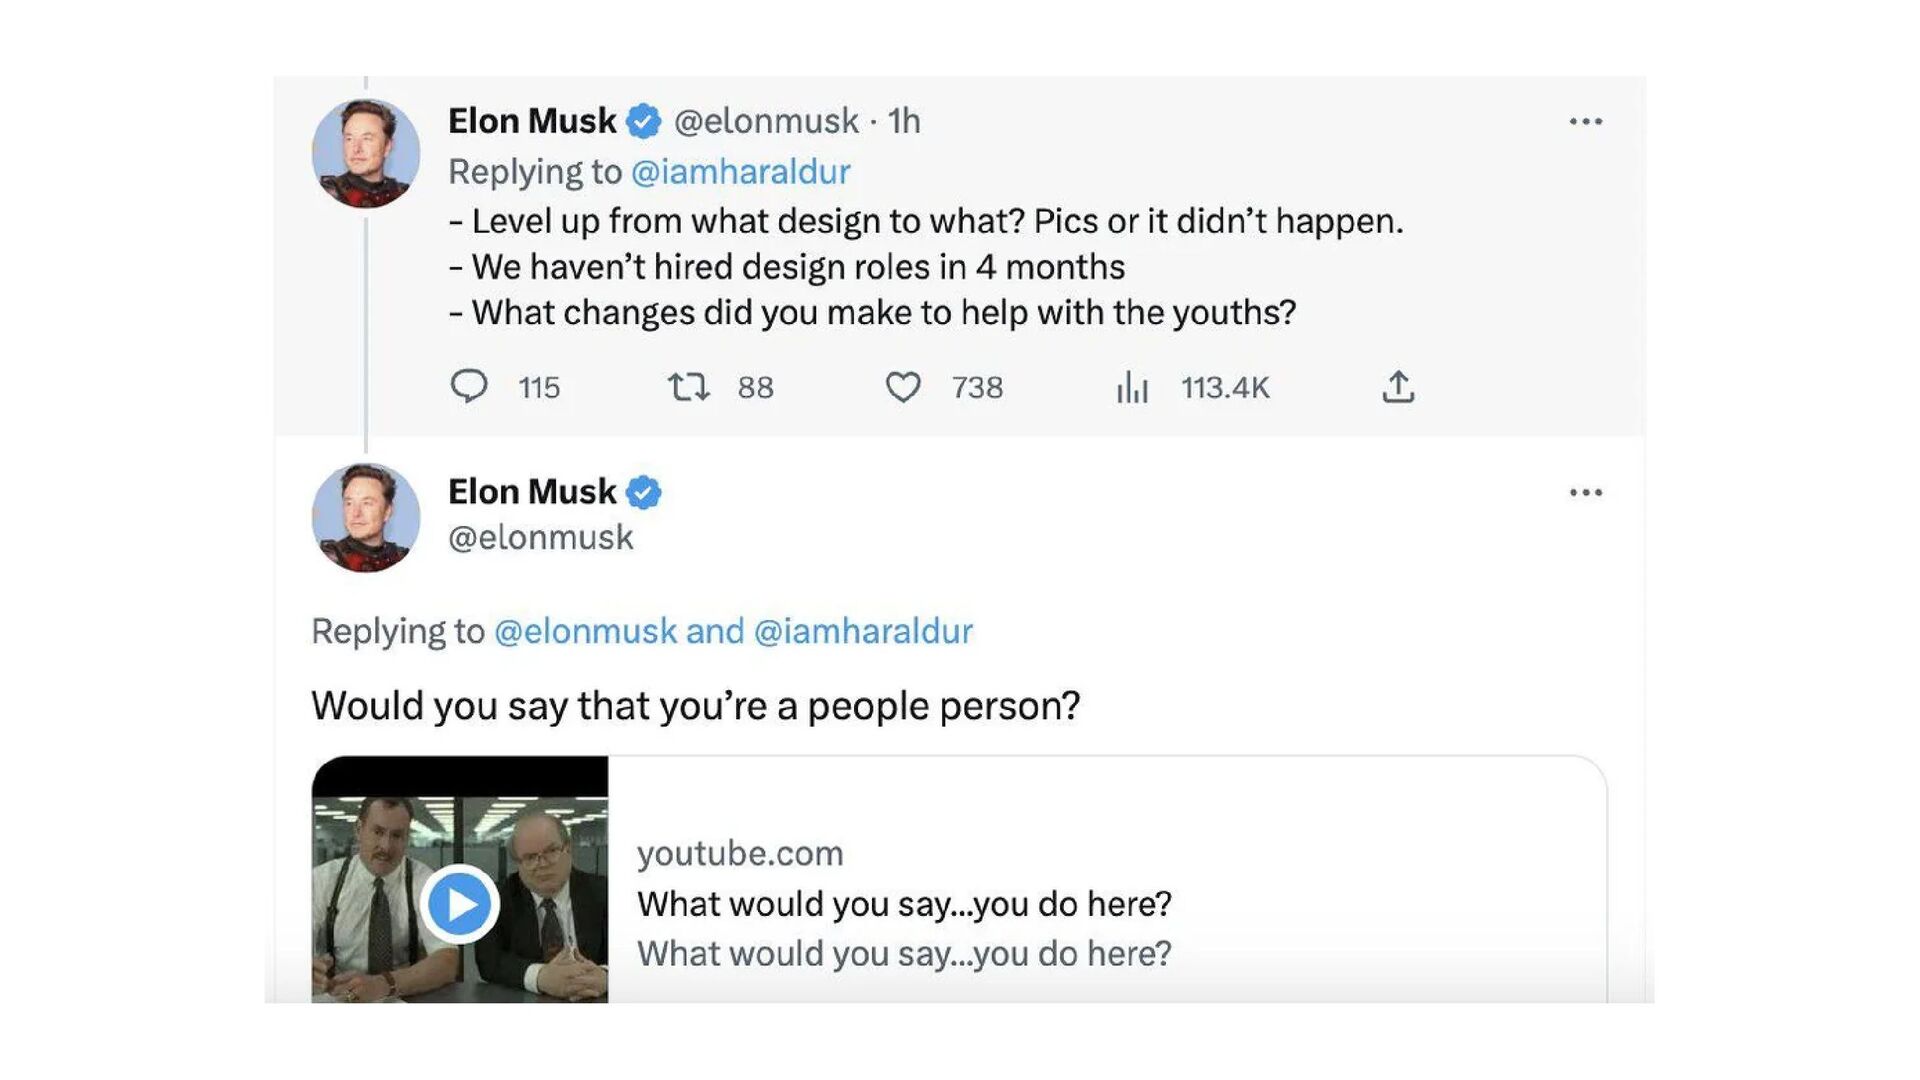Click the Elon Musk display name on first tweet

[532, 122]
